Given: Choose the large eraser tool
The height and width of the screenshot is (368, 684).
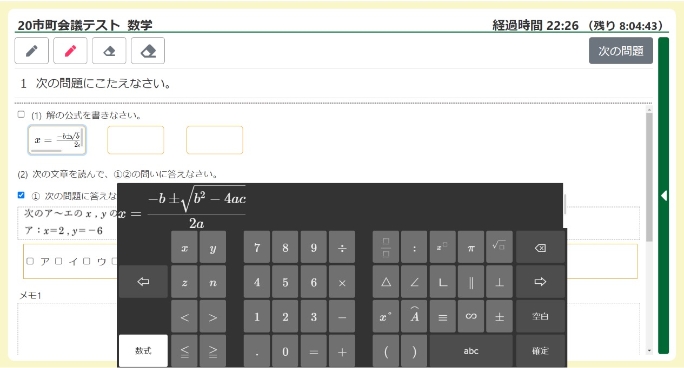Looking at the screenshot, I should point(148,51).
